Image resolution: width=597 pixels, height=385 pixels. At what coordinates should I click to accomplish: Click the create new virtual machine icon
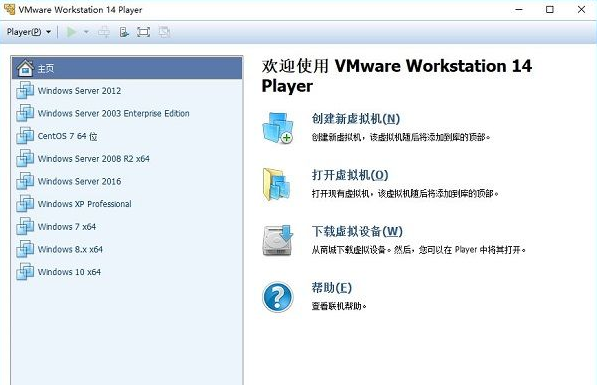(x=278, y=128)
